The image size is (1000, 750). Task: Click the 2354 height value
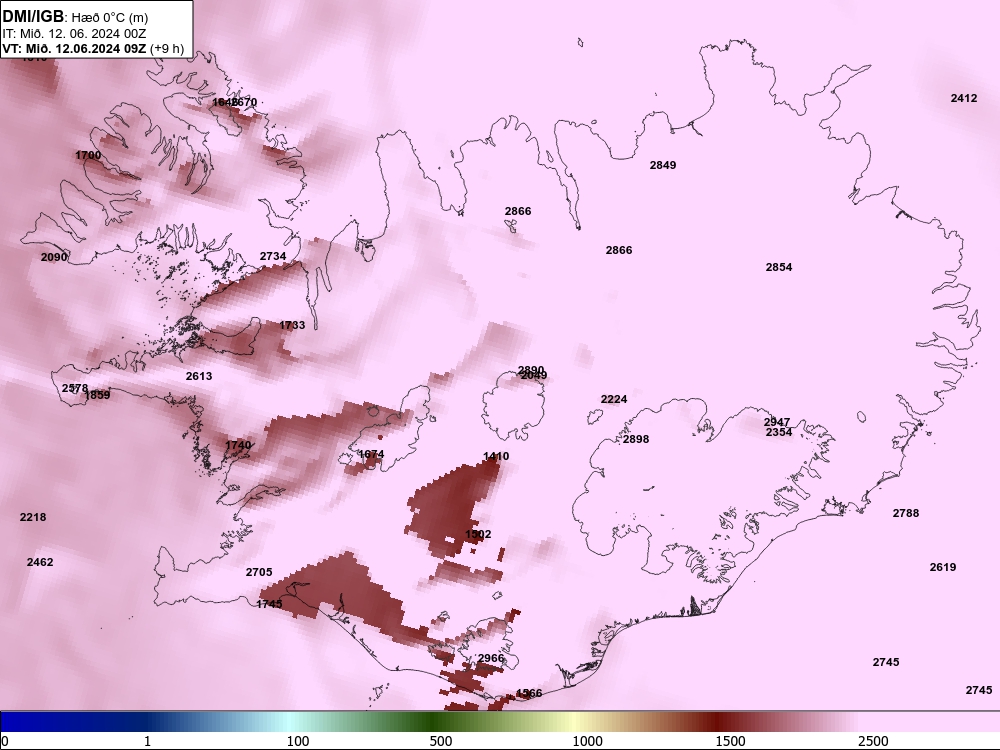click(779, 432)
